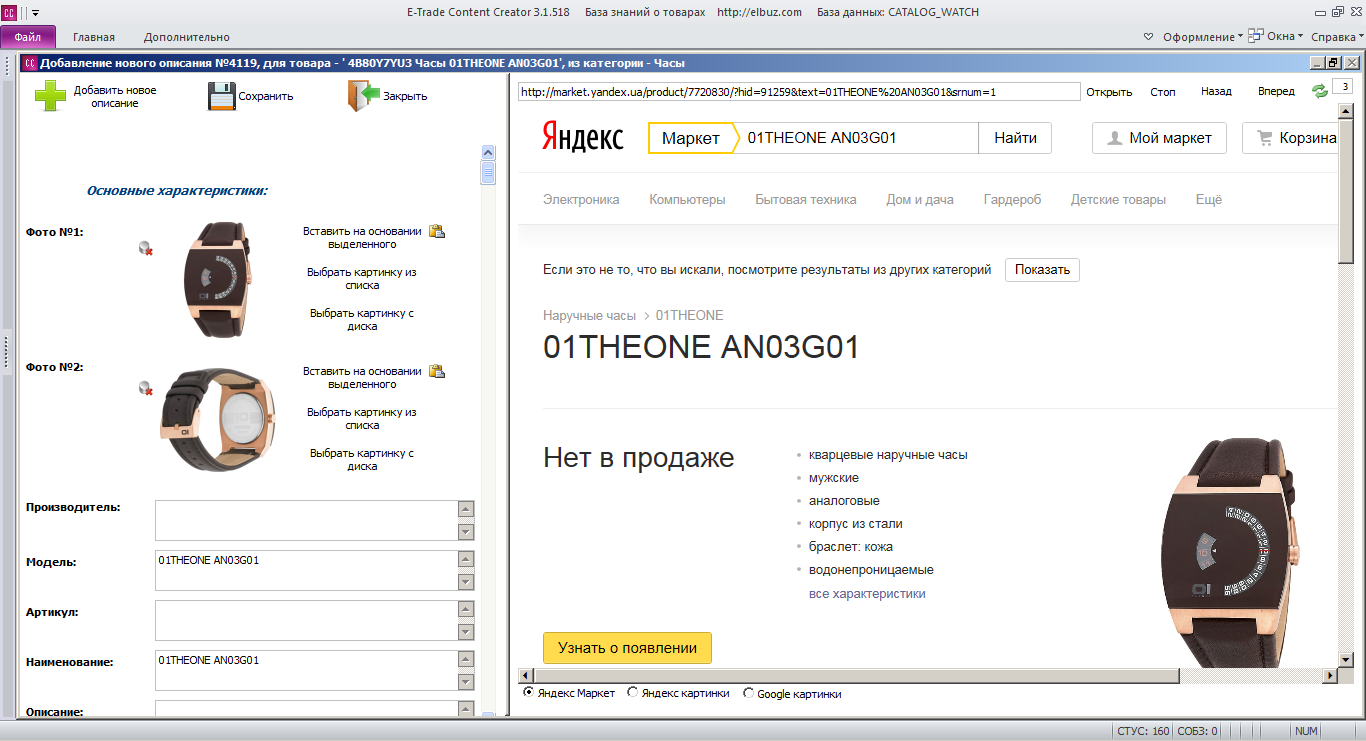Click the down arrow of Производитель field
Image resolution: width=1366 pixels, height=741 pixels.
pyautogui.click(x=466, y=532)
